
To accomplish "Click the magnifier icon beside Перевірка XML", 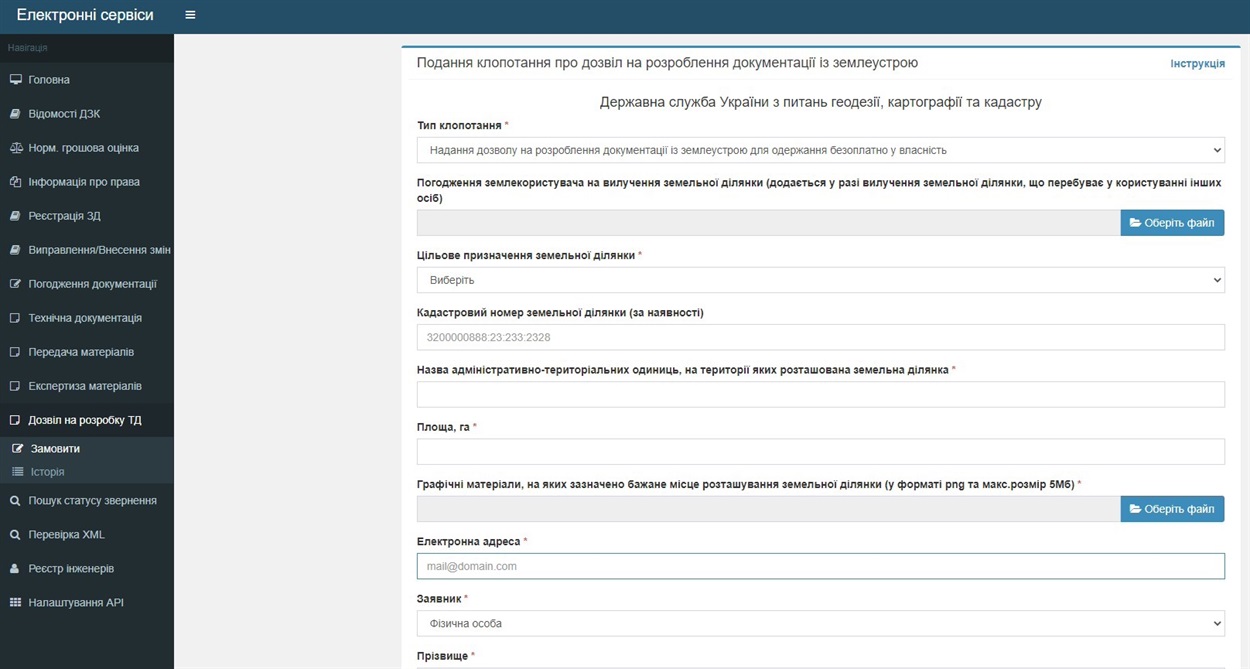I will 15,535.
